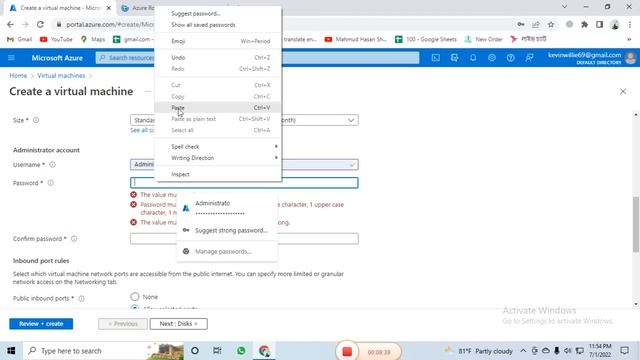
Task: Choose Select all in context menu
Action: [x=218, y=130]
